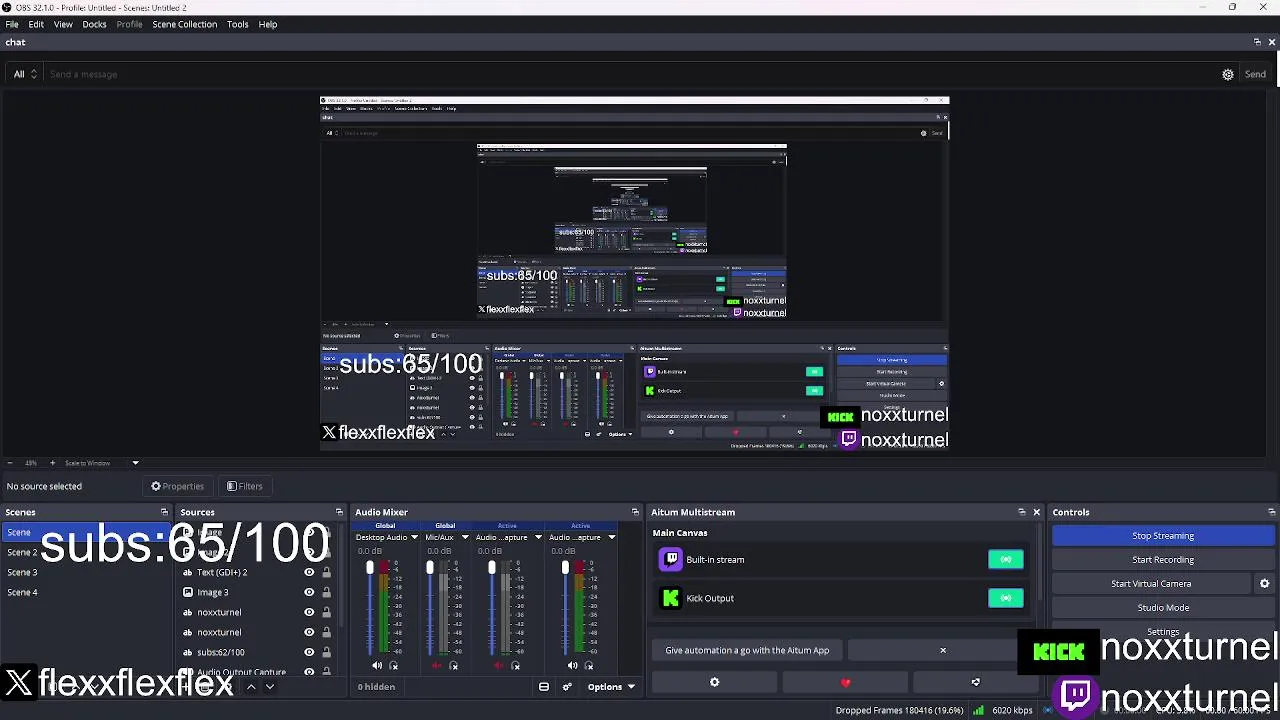Open the View menu

click(x=63, y=24)
